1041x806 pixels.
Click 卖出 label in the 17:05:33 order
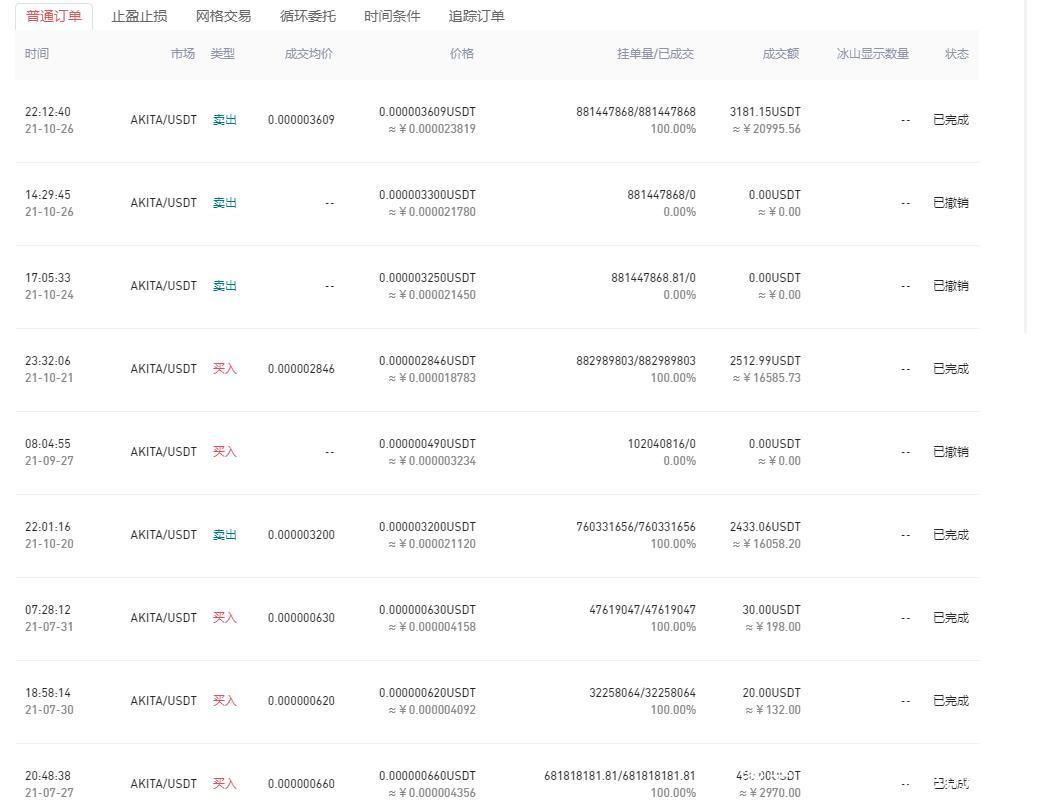pyautogui.click(x=225, y=286)
